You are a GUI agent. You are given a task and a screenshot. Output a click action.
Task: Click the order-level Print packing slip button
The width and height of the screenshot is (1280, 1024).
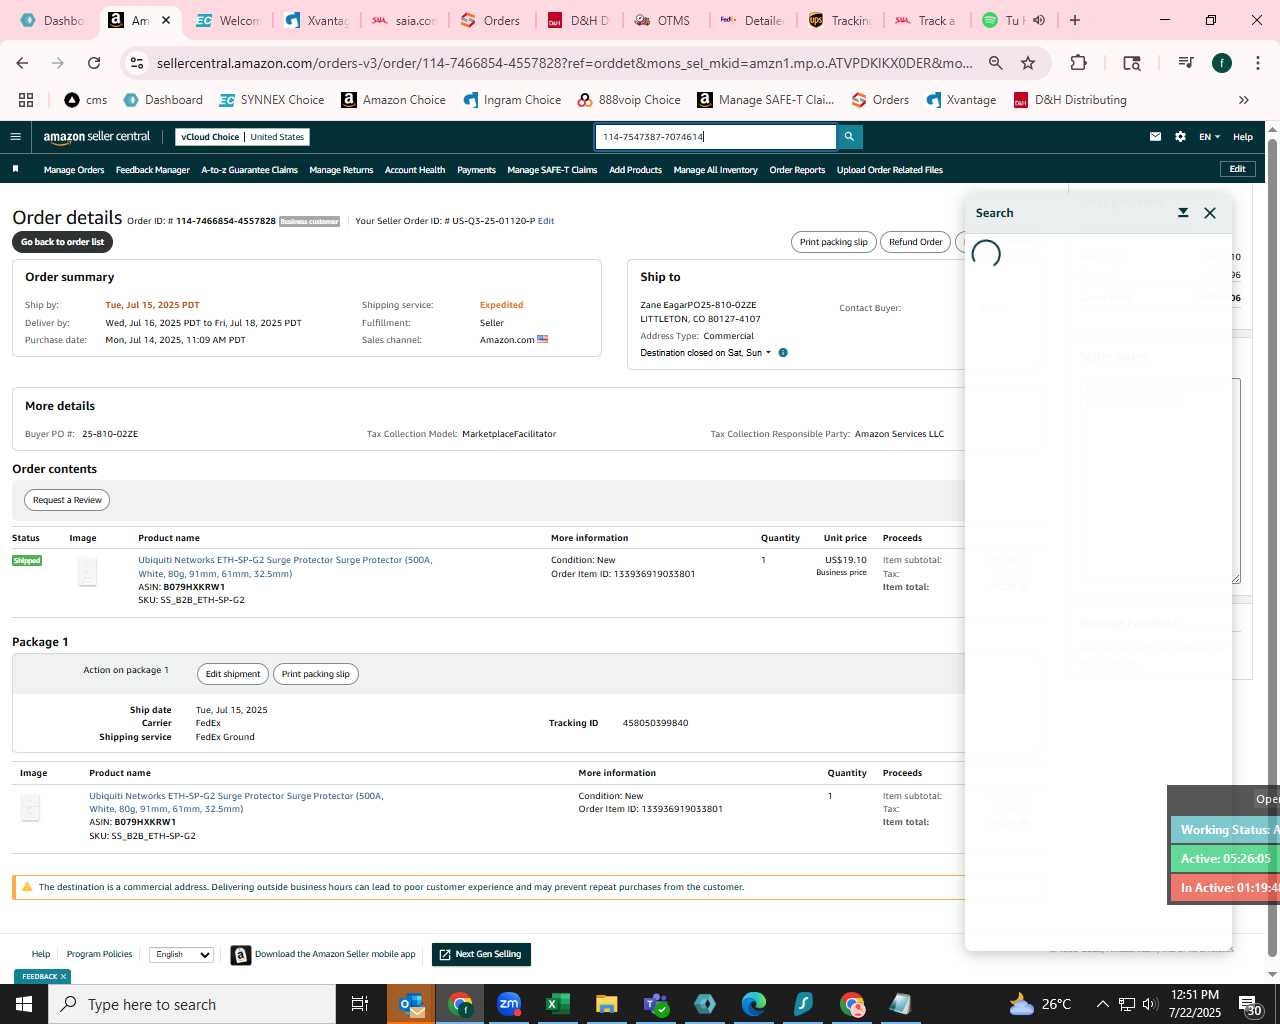pos(833,242)
